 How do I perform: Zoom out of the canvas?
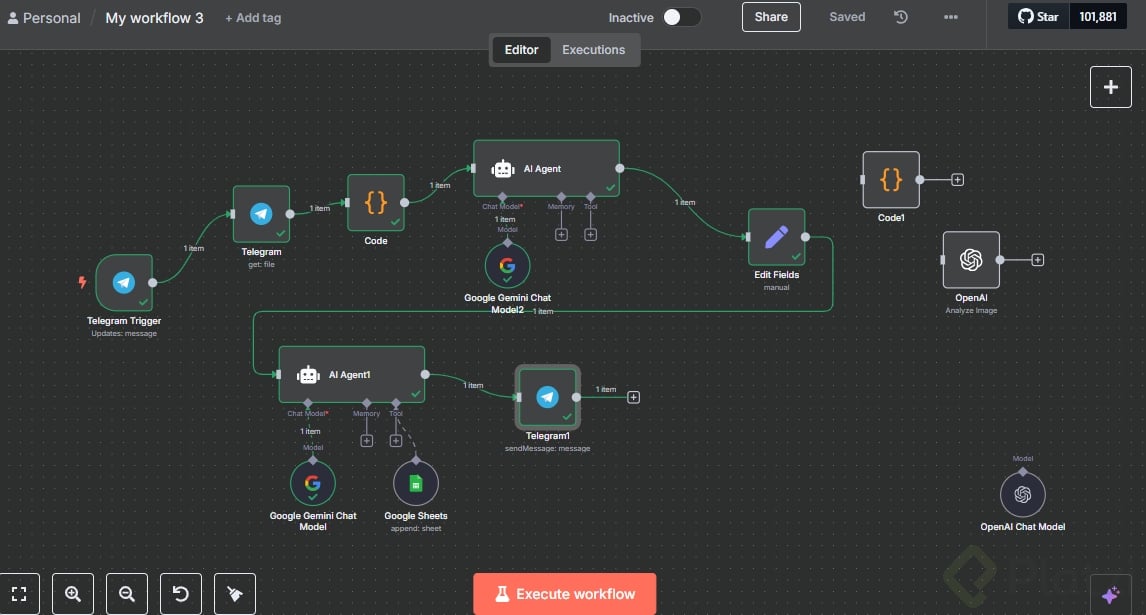[x=126, y=594]
